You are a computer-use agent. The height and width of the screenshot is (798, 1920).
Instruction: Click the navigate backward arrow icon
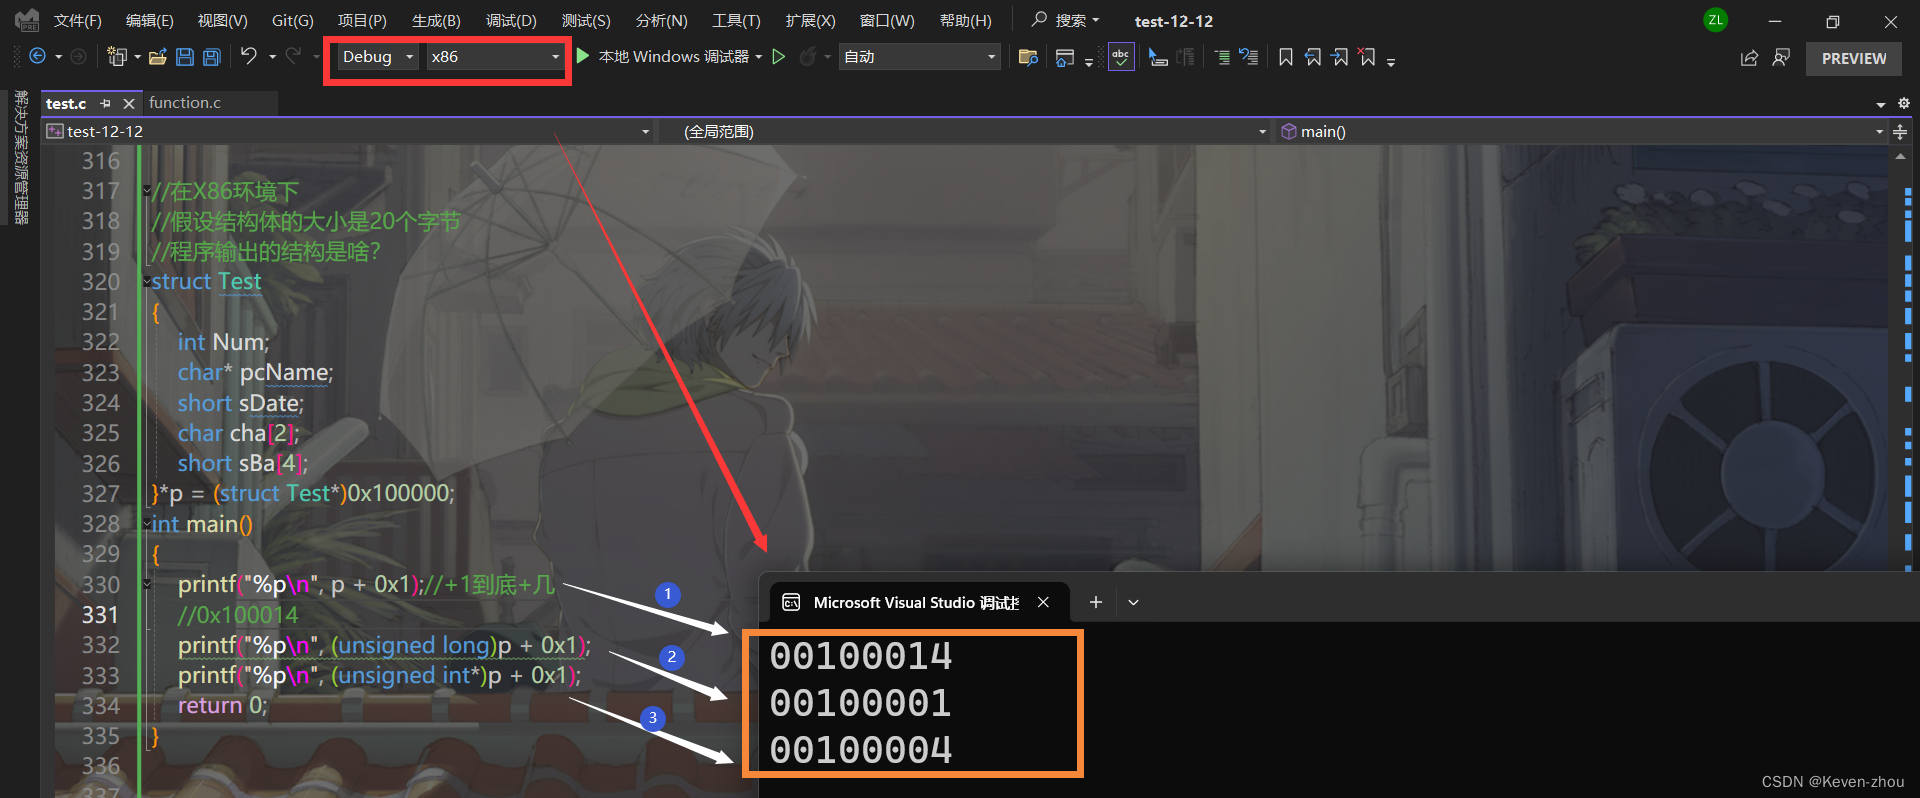(38, 57)
